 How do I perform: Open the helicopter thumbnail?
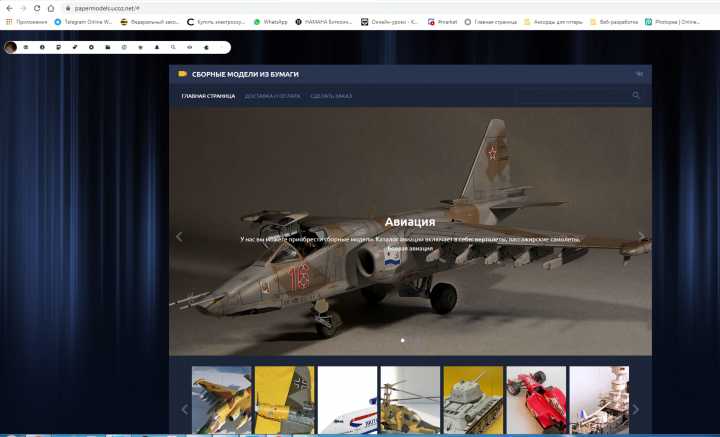(410, 400)
